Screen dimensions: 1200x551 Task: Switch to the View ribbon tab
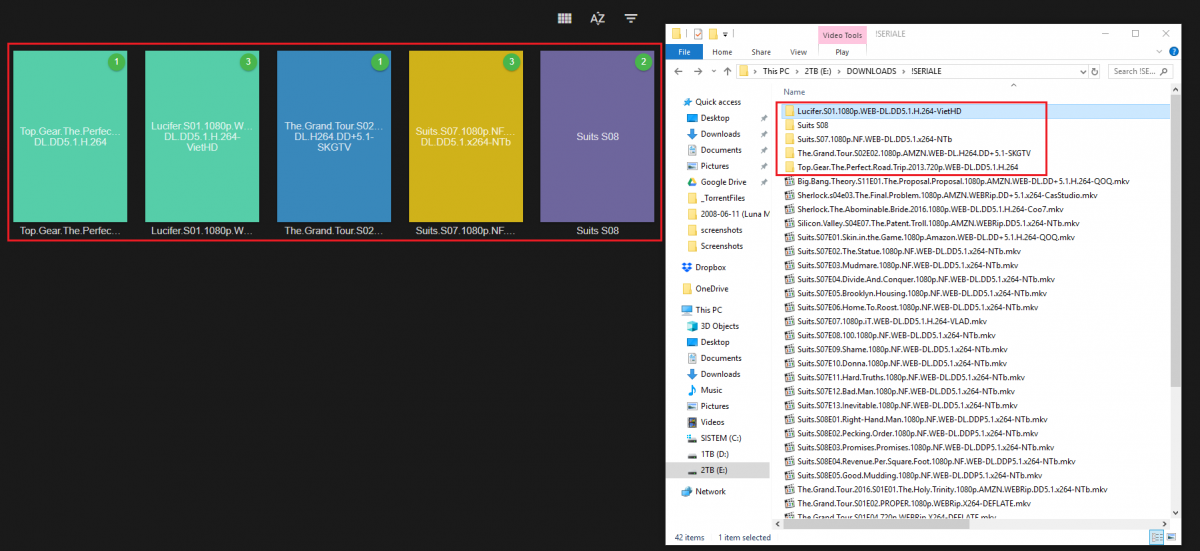[798, 52]
